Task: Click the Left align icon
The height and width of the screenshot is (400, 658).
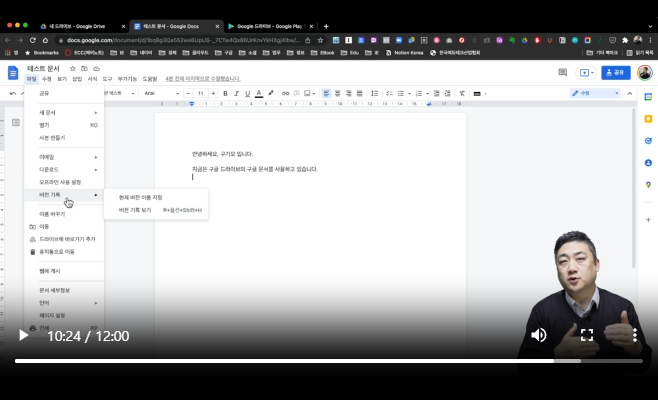Action: 326,93
